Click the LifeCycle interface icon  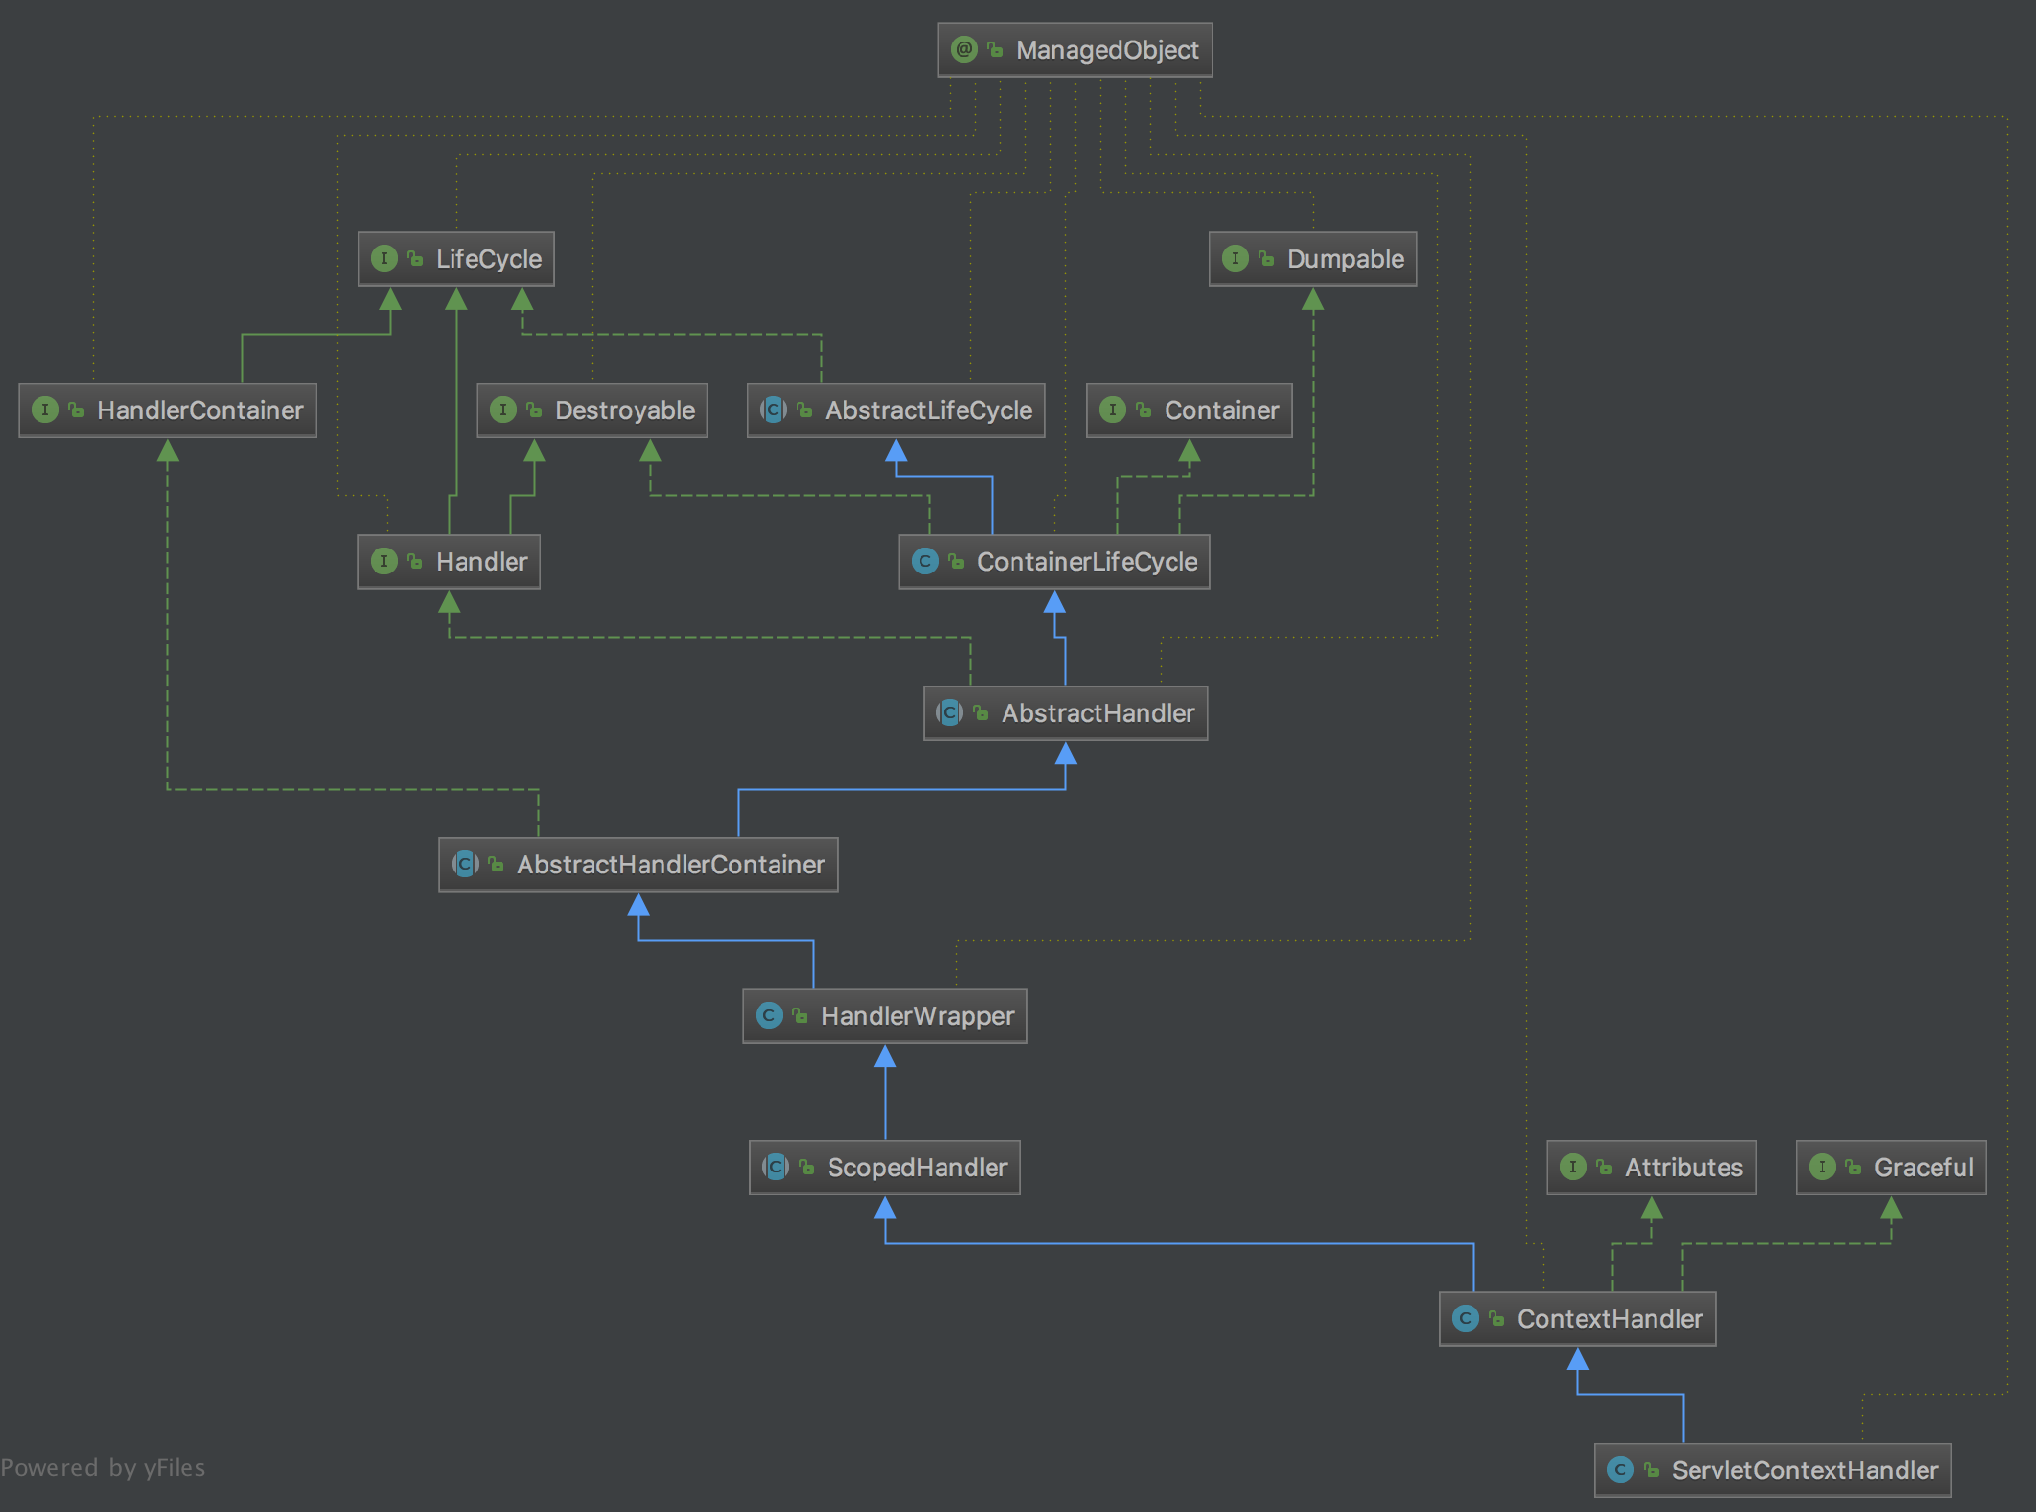tap(384, 259)
